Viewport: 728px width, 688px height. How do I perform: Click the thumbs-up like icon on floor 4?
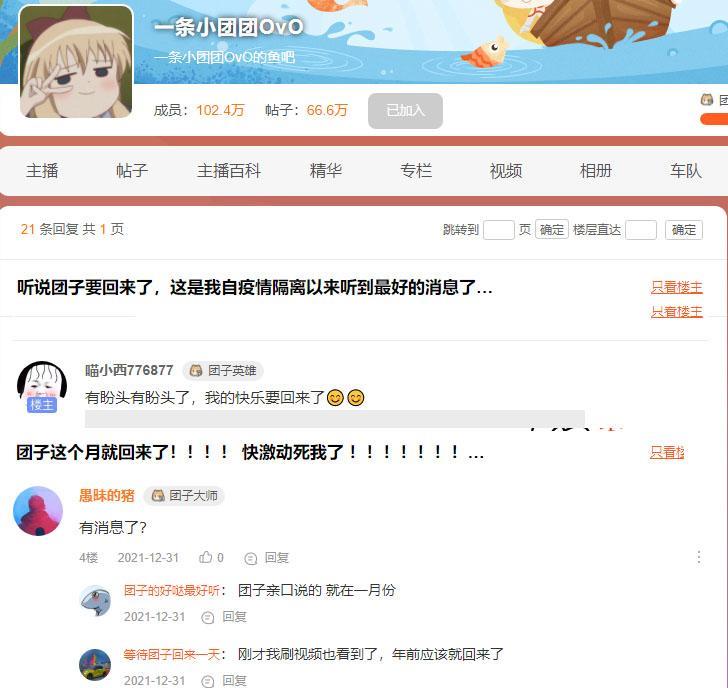coord(205,557)
